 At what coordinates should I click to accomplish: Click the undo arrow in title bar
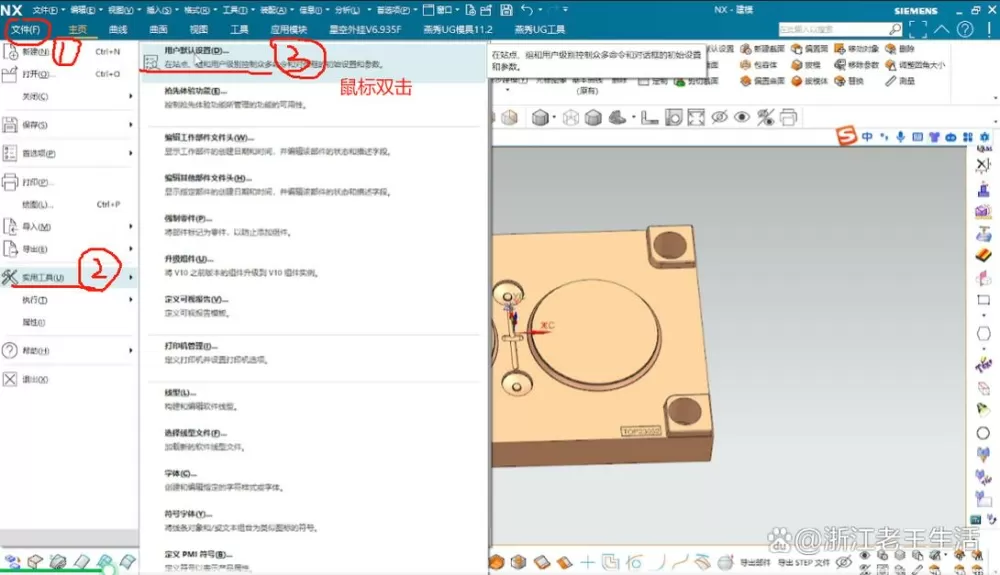[x=527, y=10]
